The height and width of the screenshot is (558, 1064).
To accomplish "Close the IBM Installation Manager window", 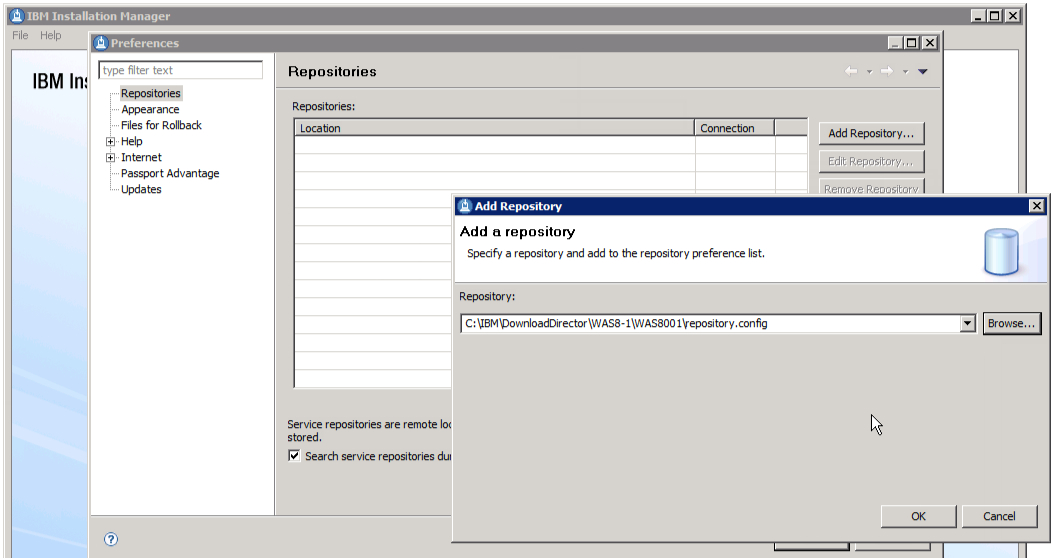I will 1012,16.
